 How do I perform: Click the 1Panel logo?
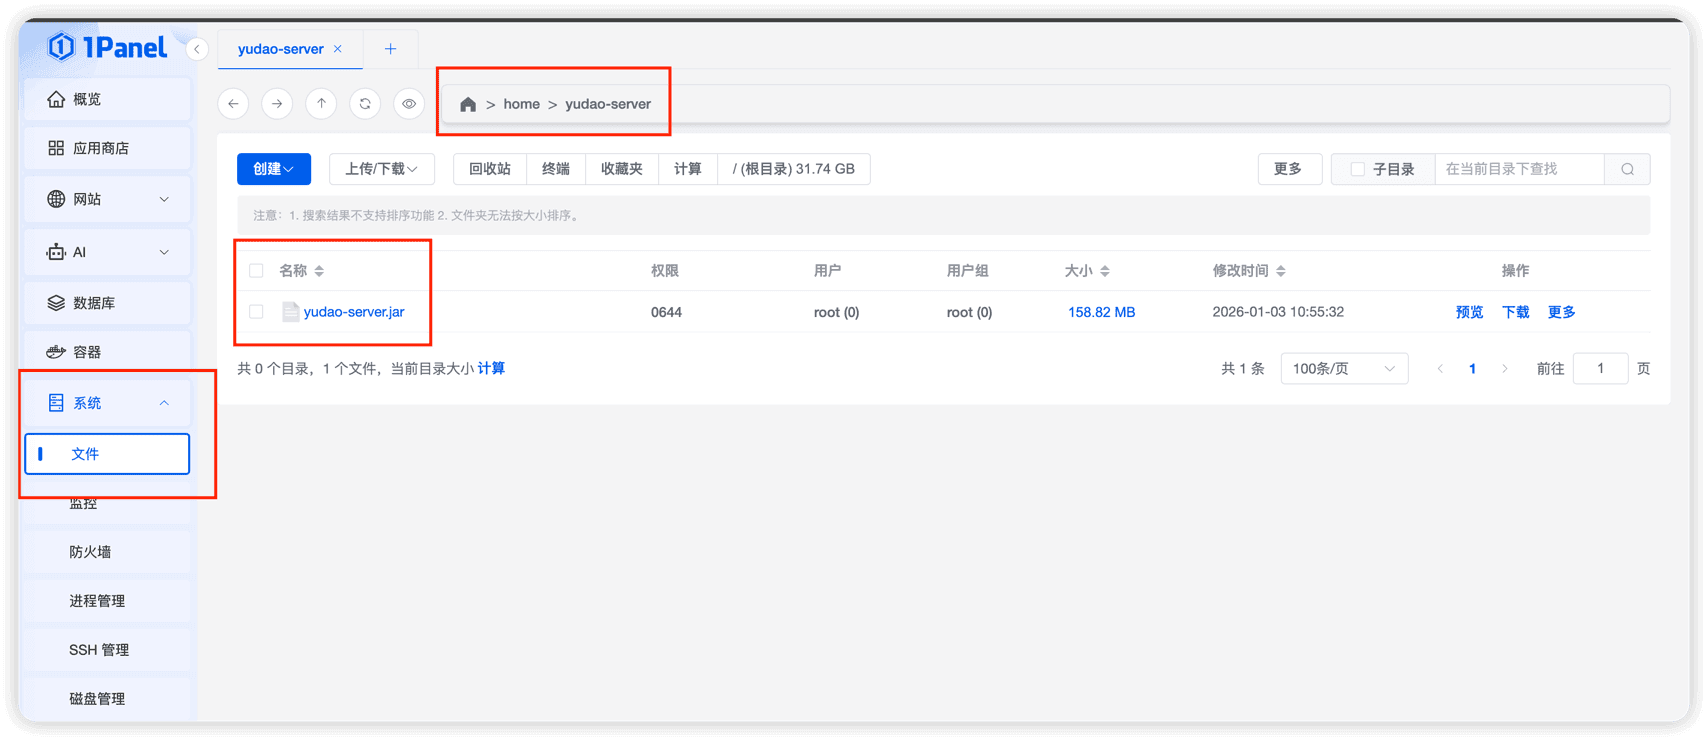[107, 47]
